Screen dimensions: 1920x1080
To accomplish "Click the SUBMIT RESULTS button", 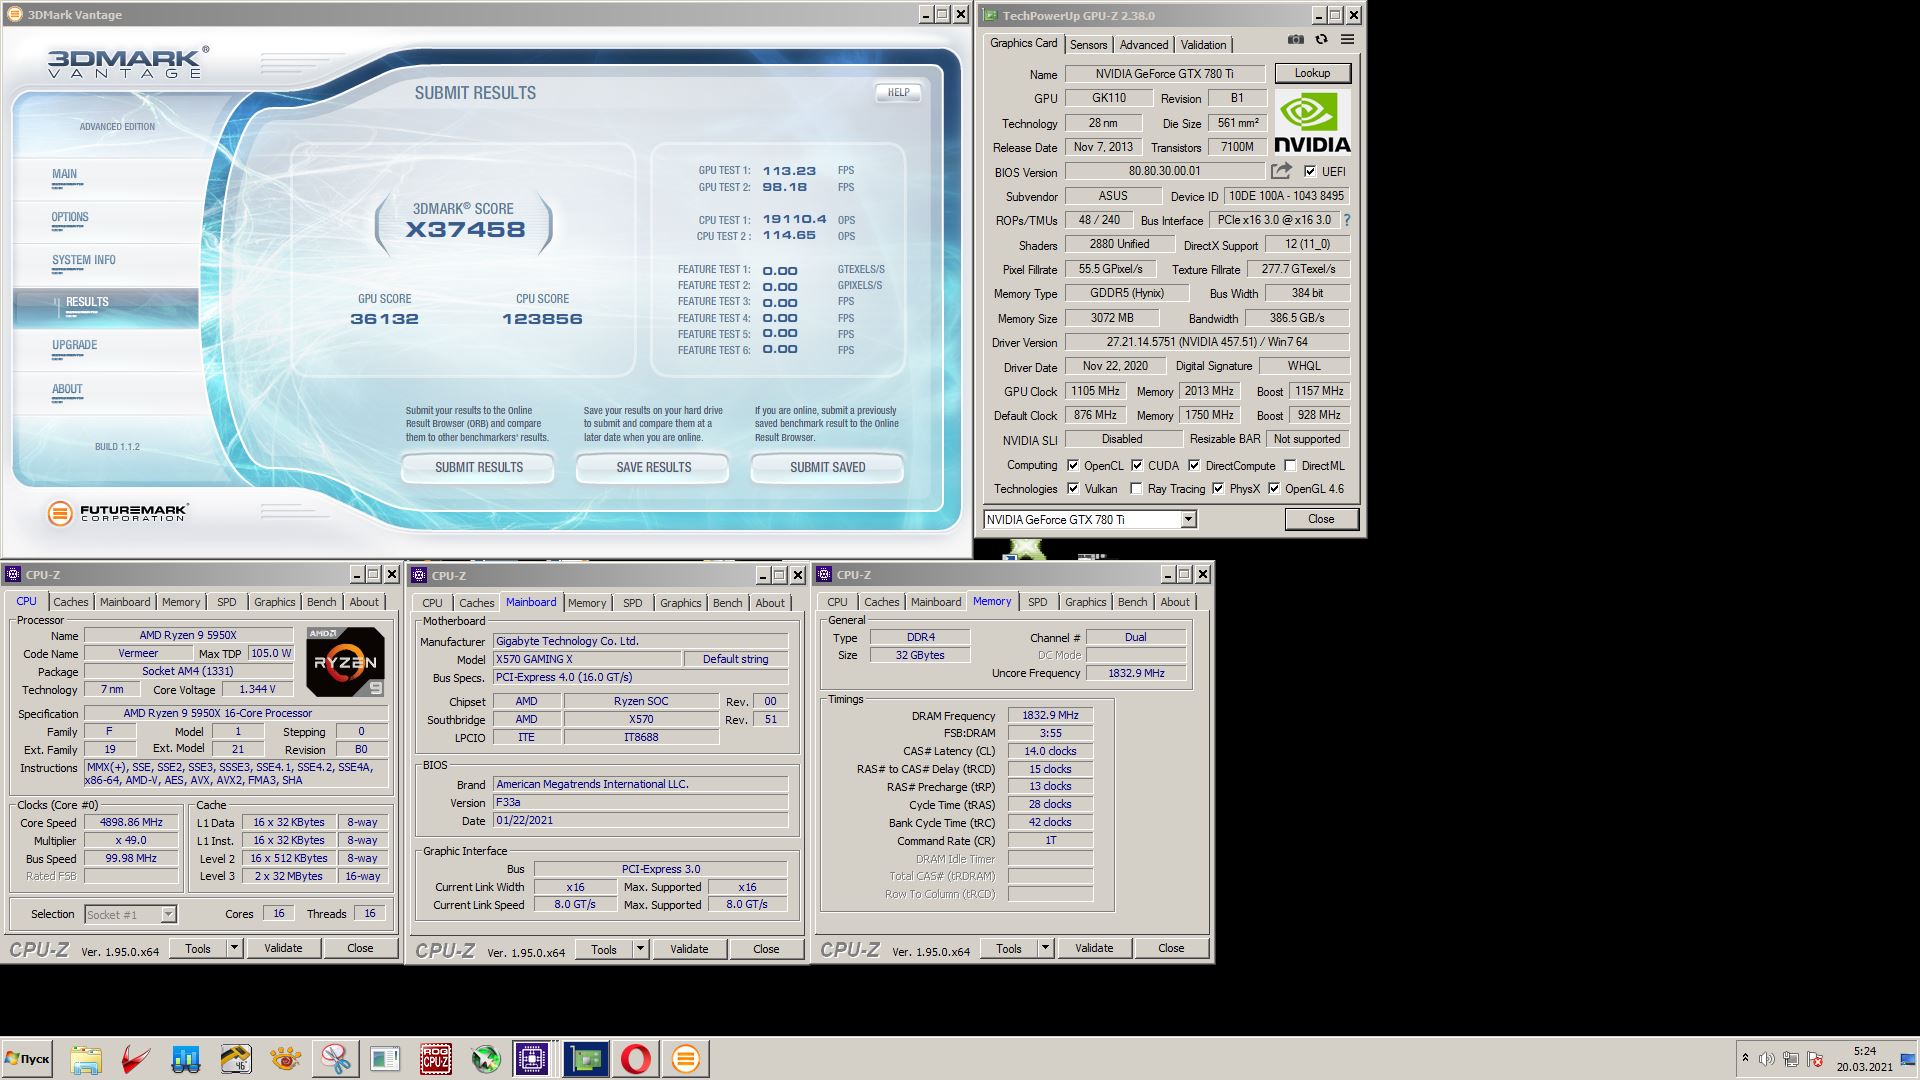I will coord(479,467).
